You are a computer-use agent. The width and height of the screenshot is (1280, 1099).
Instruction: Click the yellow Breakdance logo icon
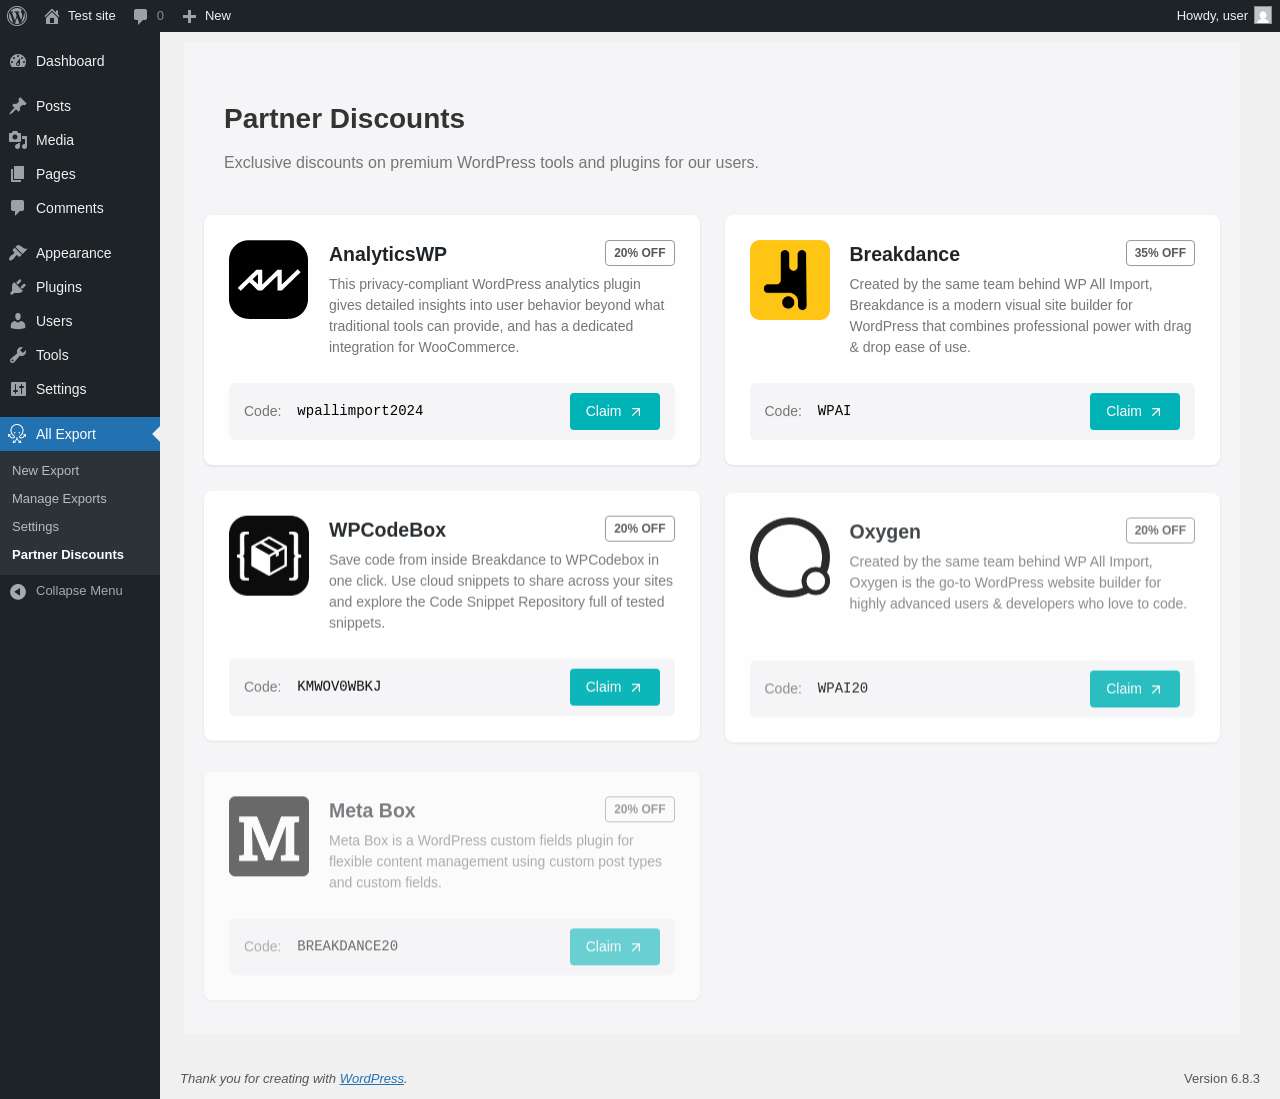point(789,280)
